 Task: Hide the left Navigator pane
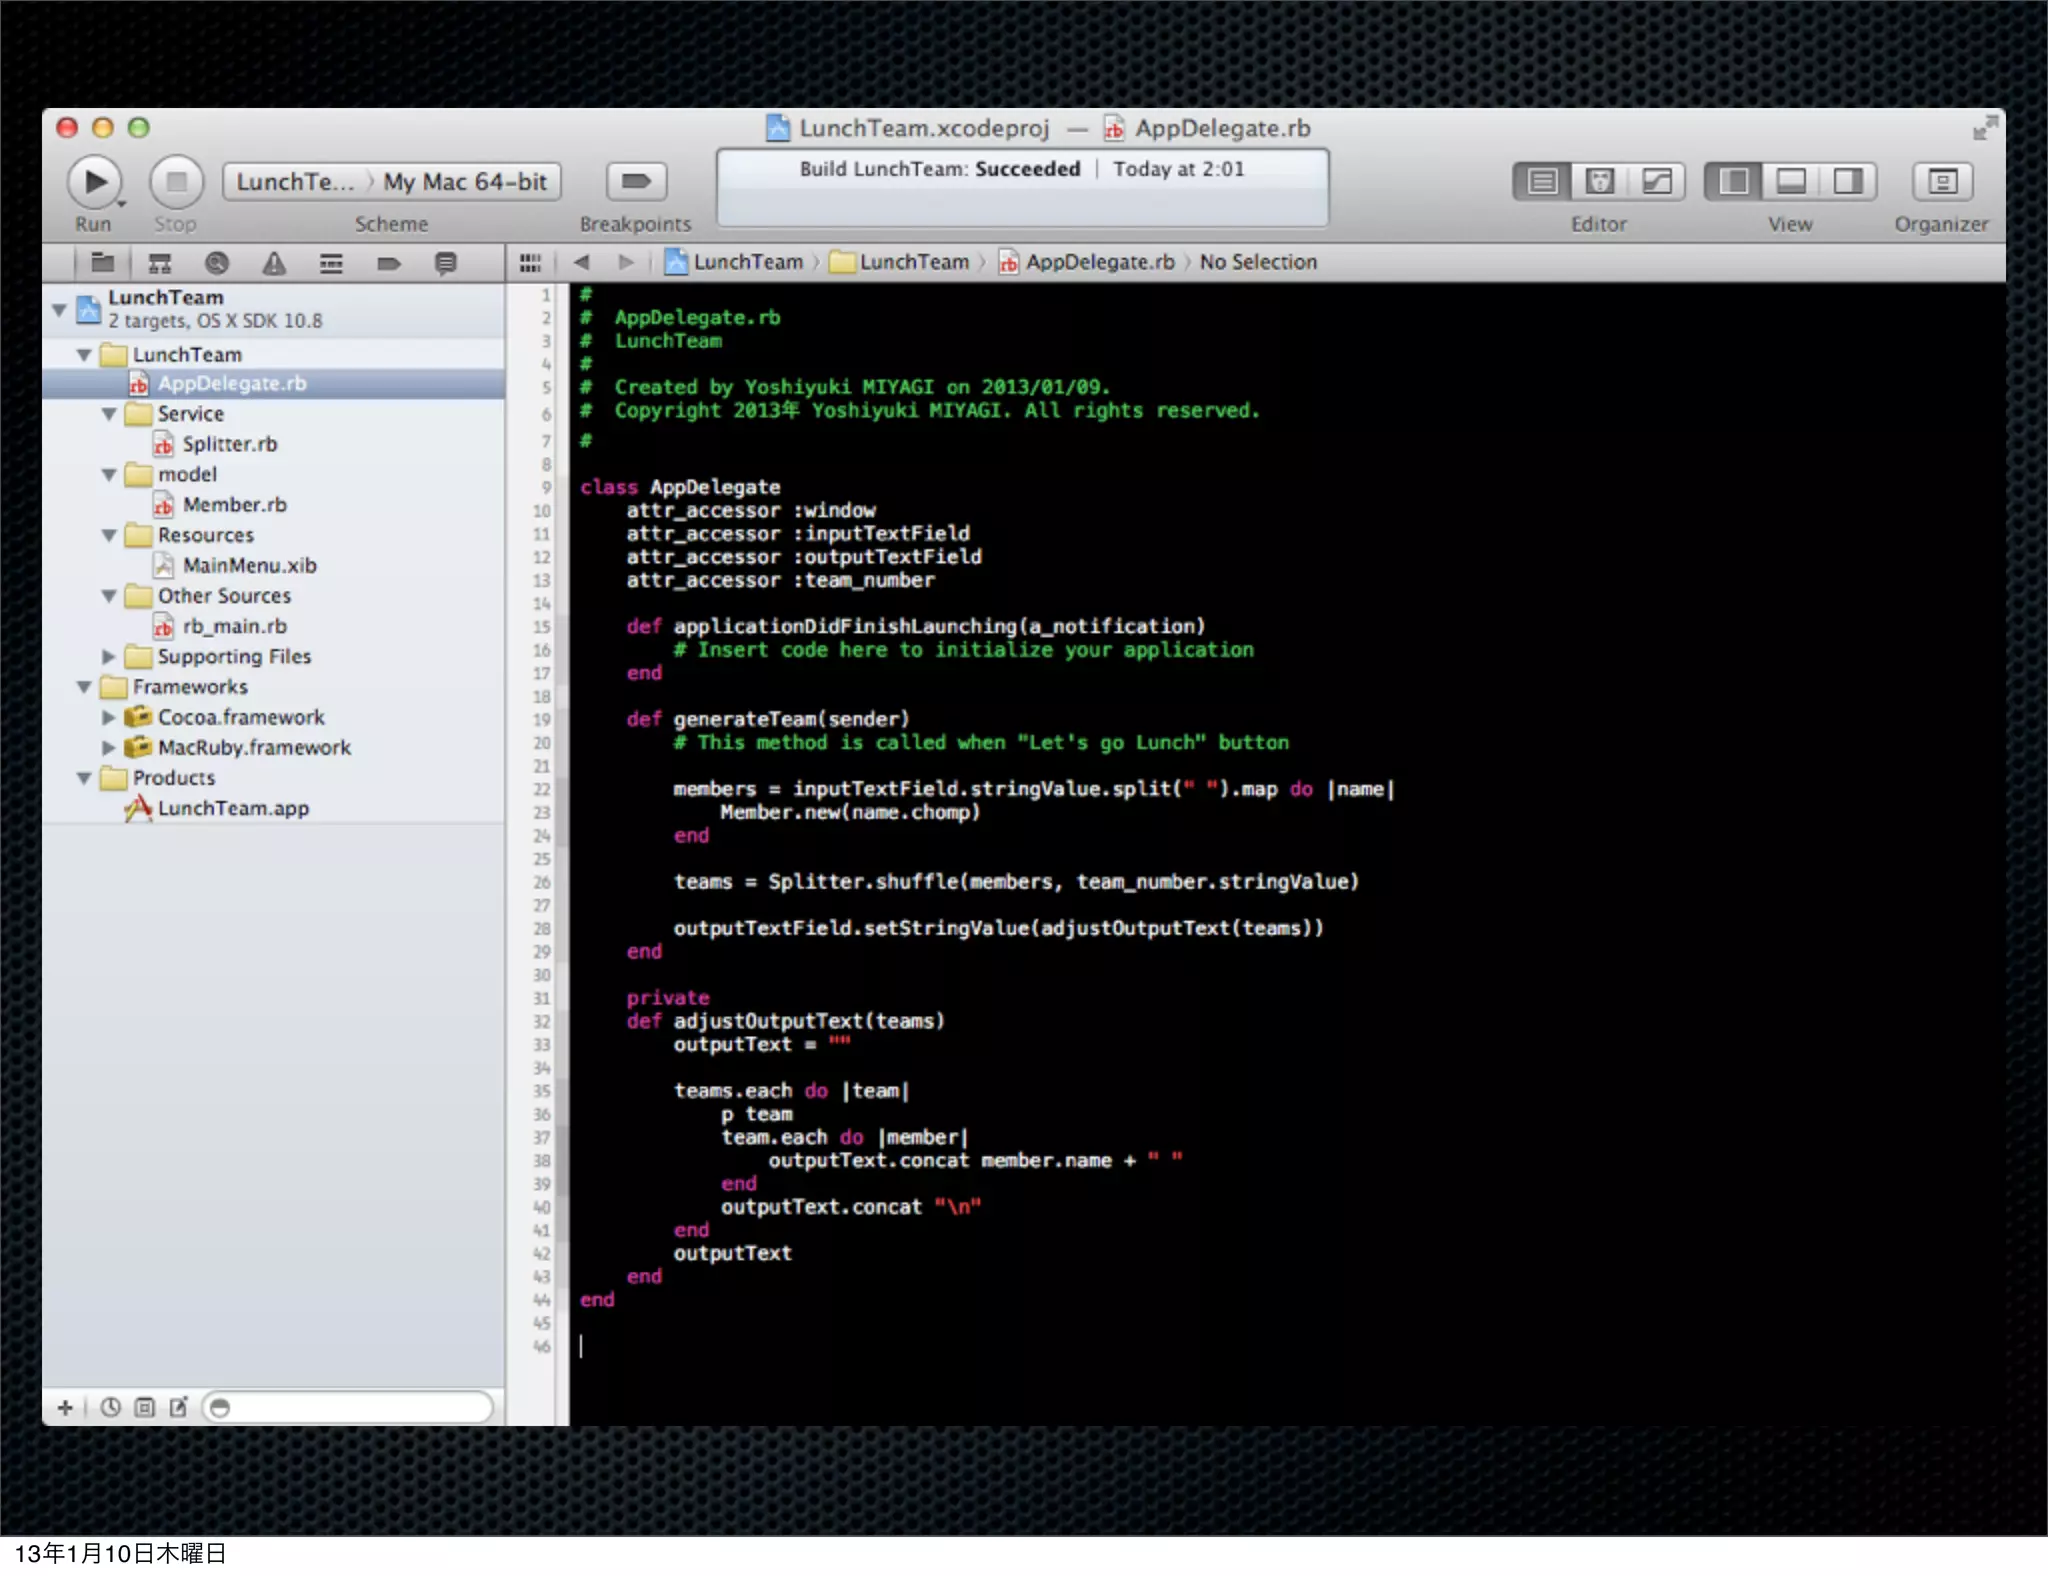1734,182
